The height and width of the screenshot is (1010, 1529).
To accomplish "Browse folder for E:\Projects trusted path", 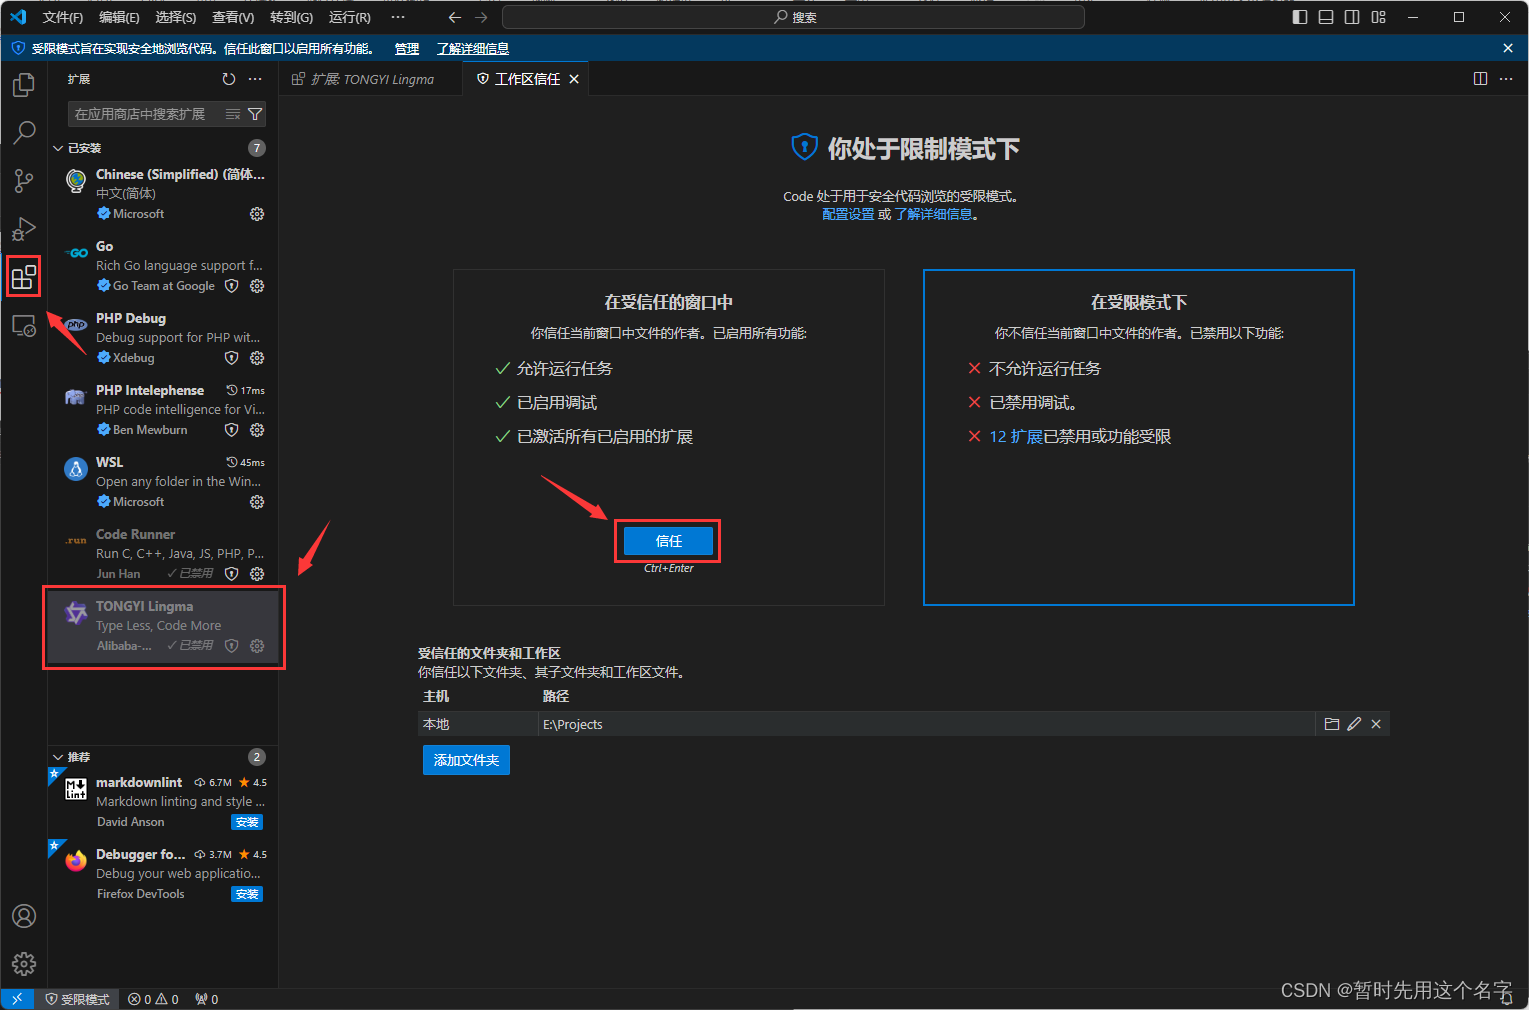I will (x=1332, y=724).
